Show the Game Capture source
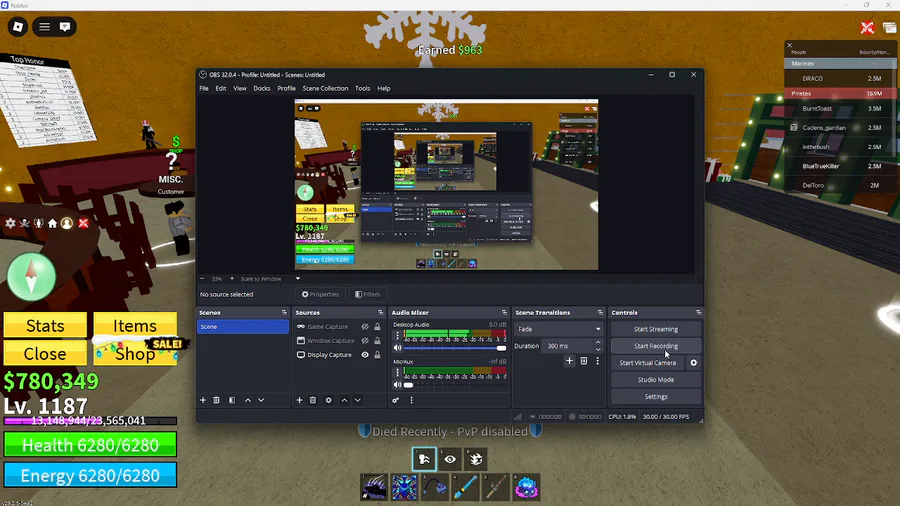The width and height of the screenshot is (900, 506). [x=365, y=326]
